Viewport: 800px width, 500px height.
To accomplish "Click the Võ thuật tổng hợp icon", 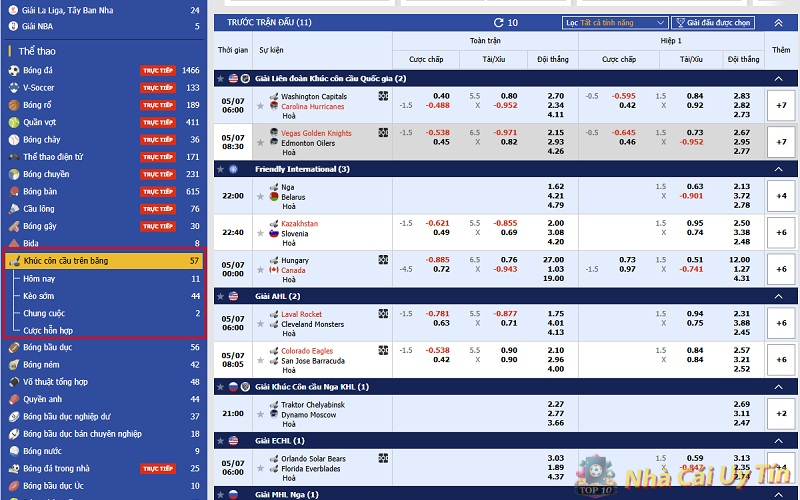I will (x=14, y=382).
